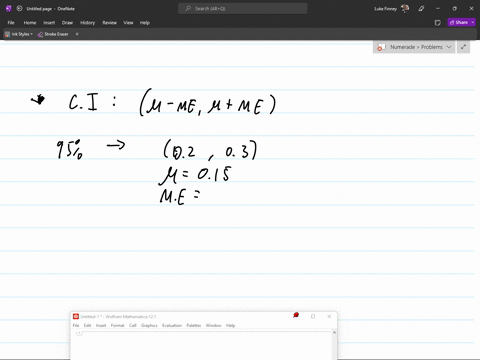Switch to the Home tab
480x360 pixels.
30,23
